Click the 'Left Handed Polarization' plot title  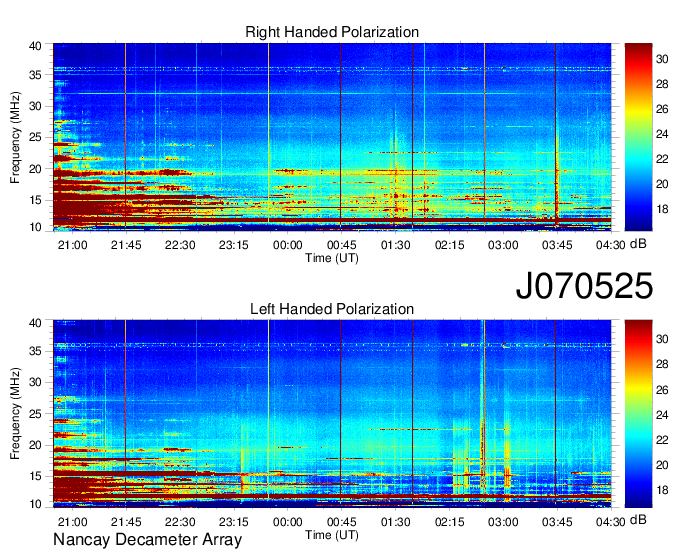point(332,309)
